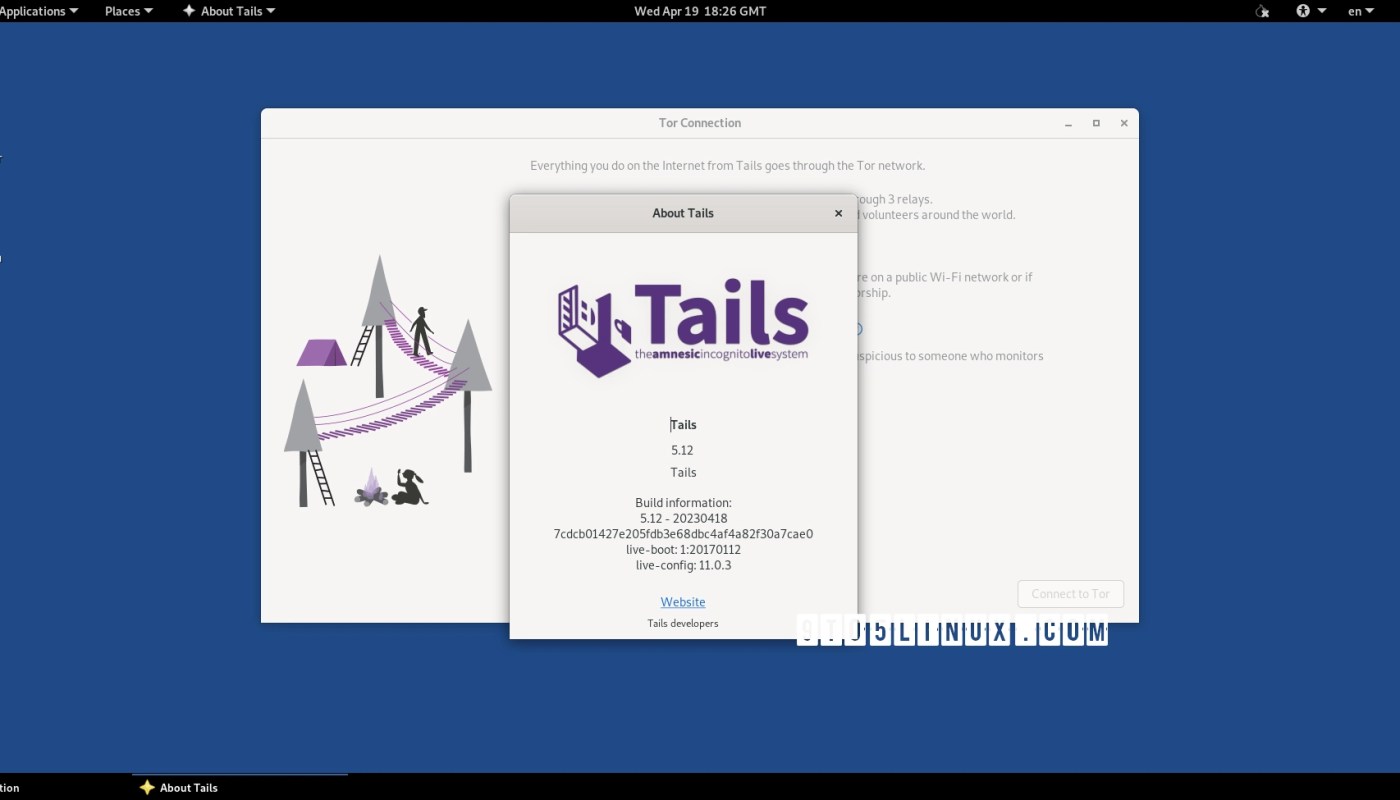Click the live-config: 11.0.3 line

(683, 565)
